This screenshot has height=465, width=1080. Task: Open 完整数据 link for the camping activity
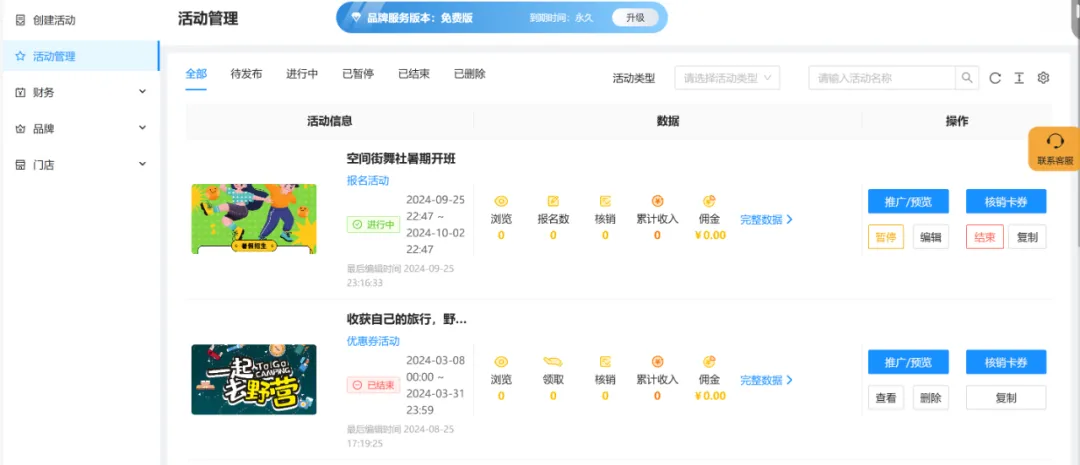tap(766, 381)
